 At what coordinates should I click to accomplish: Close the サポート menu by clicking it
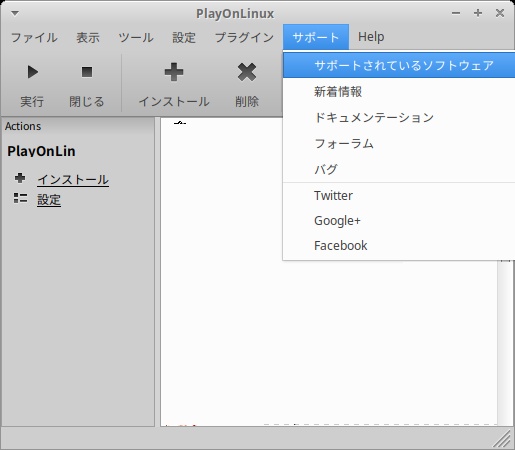click(316, 37)
